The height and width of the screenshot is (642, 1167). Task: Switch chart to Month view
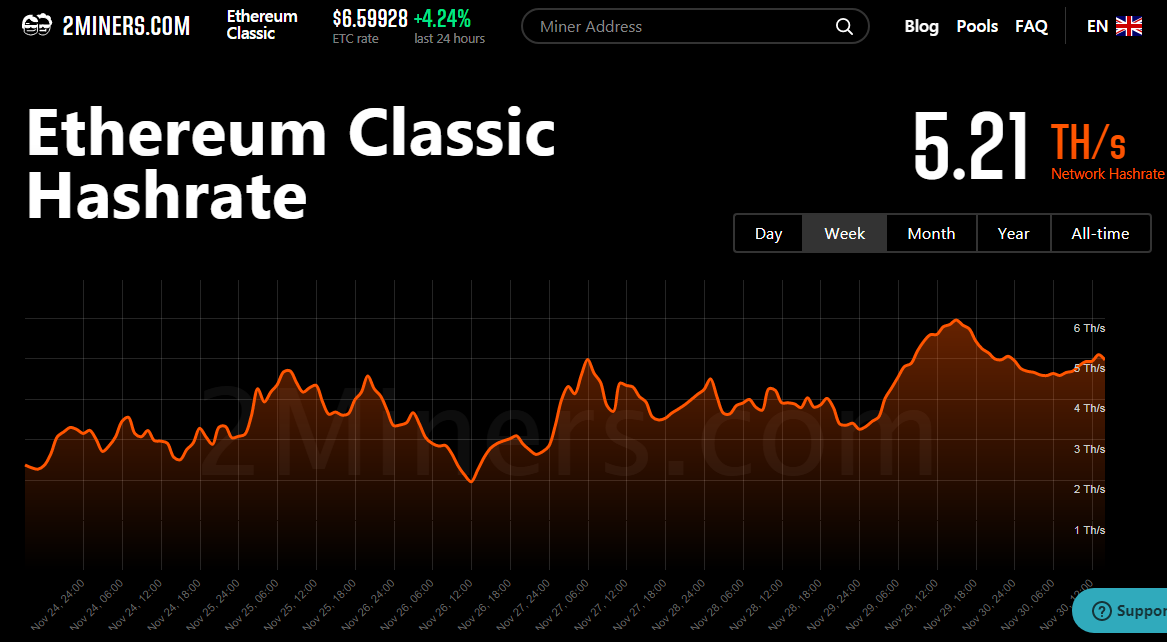[x=931, y=234]
